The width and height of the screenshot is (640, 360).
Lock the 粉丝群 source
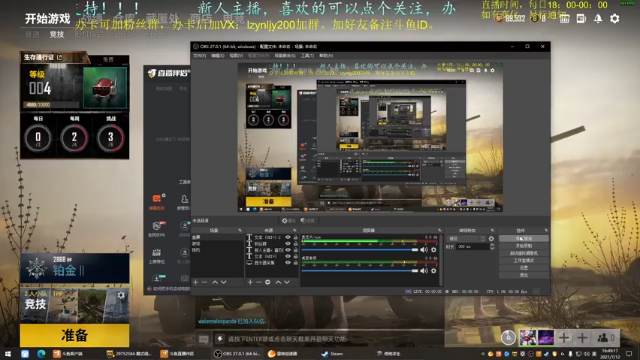[x=296, y=244]
